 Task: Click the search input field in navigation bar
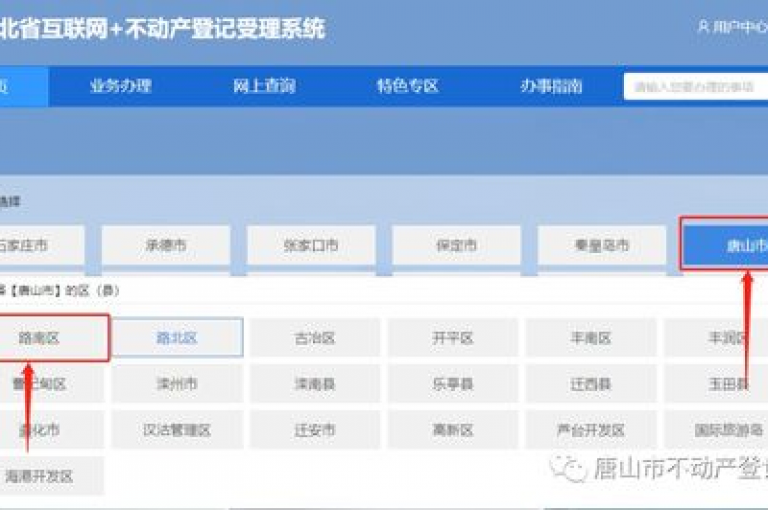click(696, 87)
